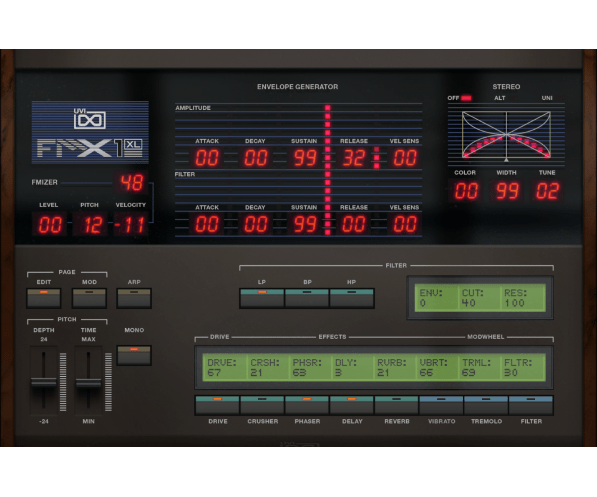Viewport: 597px width, 497px height.
Task: Switch to the EDIT page button
Action: (x=43, y=298)
